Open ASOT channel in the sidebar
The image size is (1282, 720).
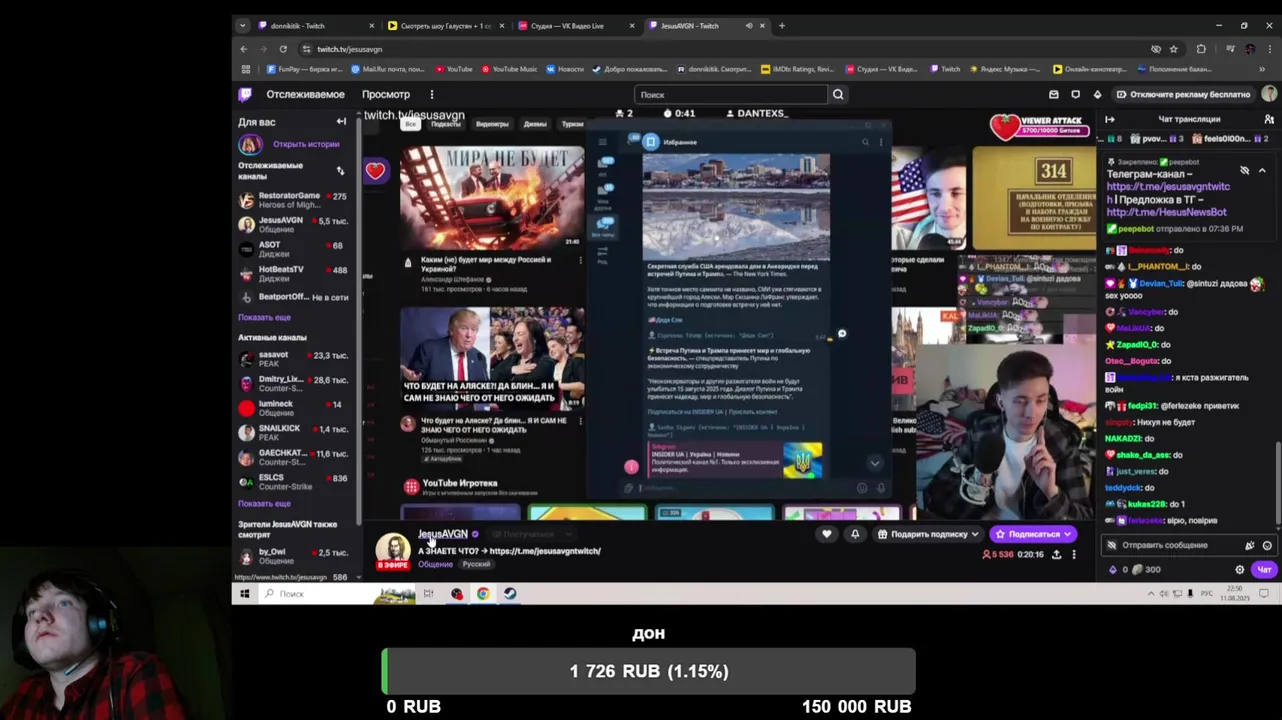point(293,249)
